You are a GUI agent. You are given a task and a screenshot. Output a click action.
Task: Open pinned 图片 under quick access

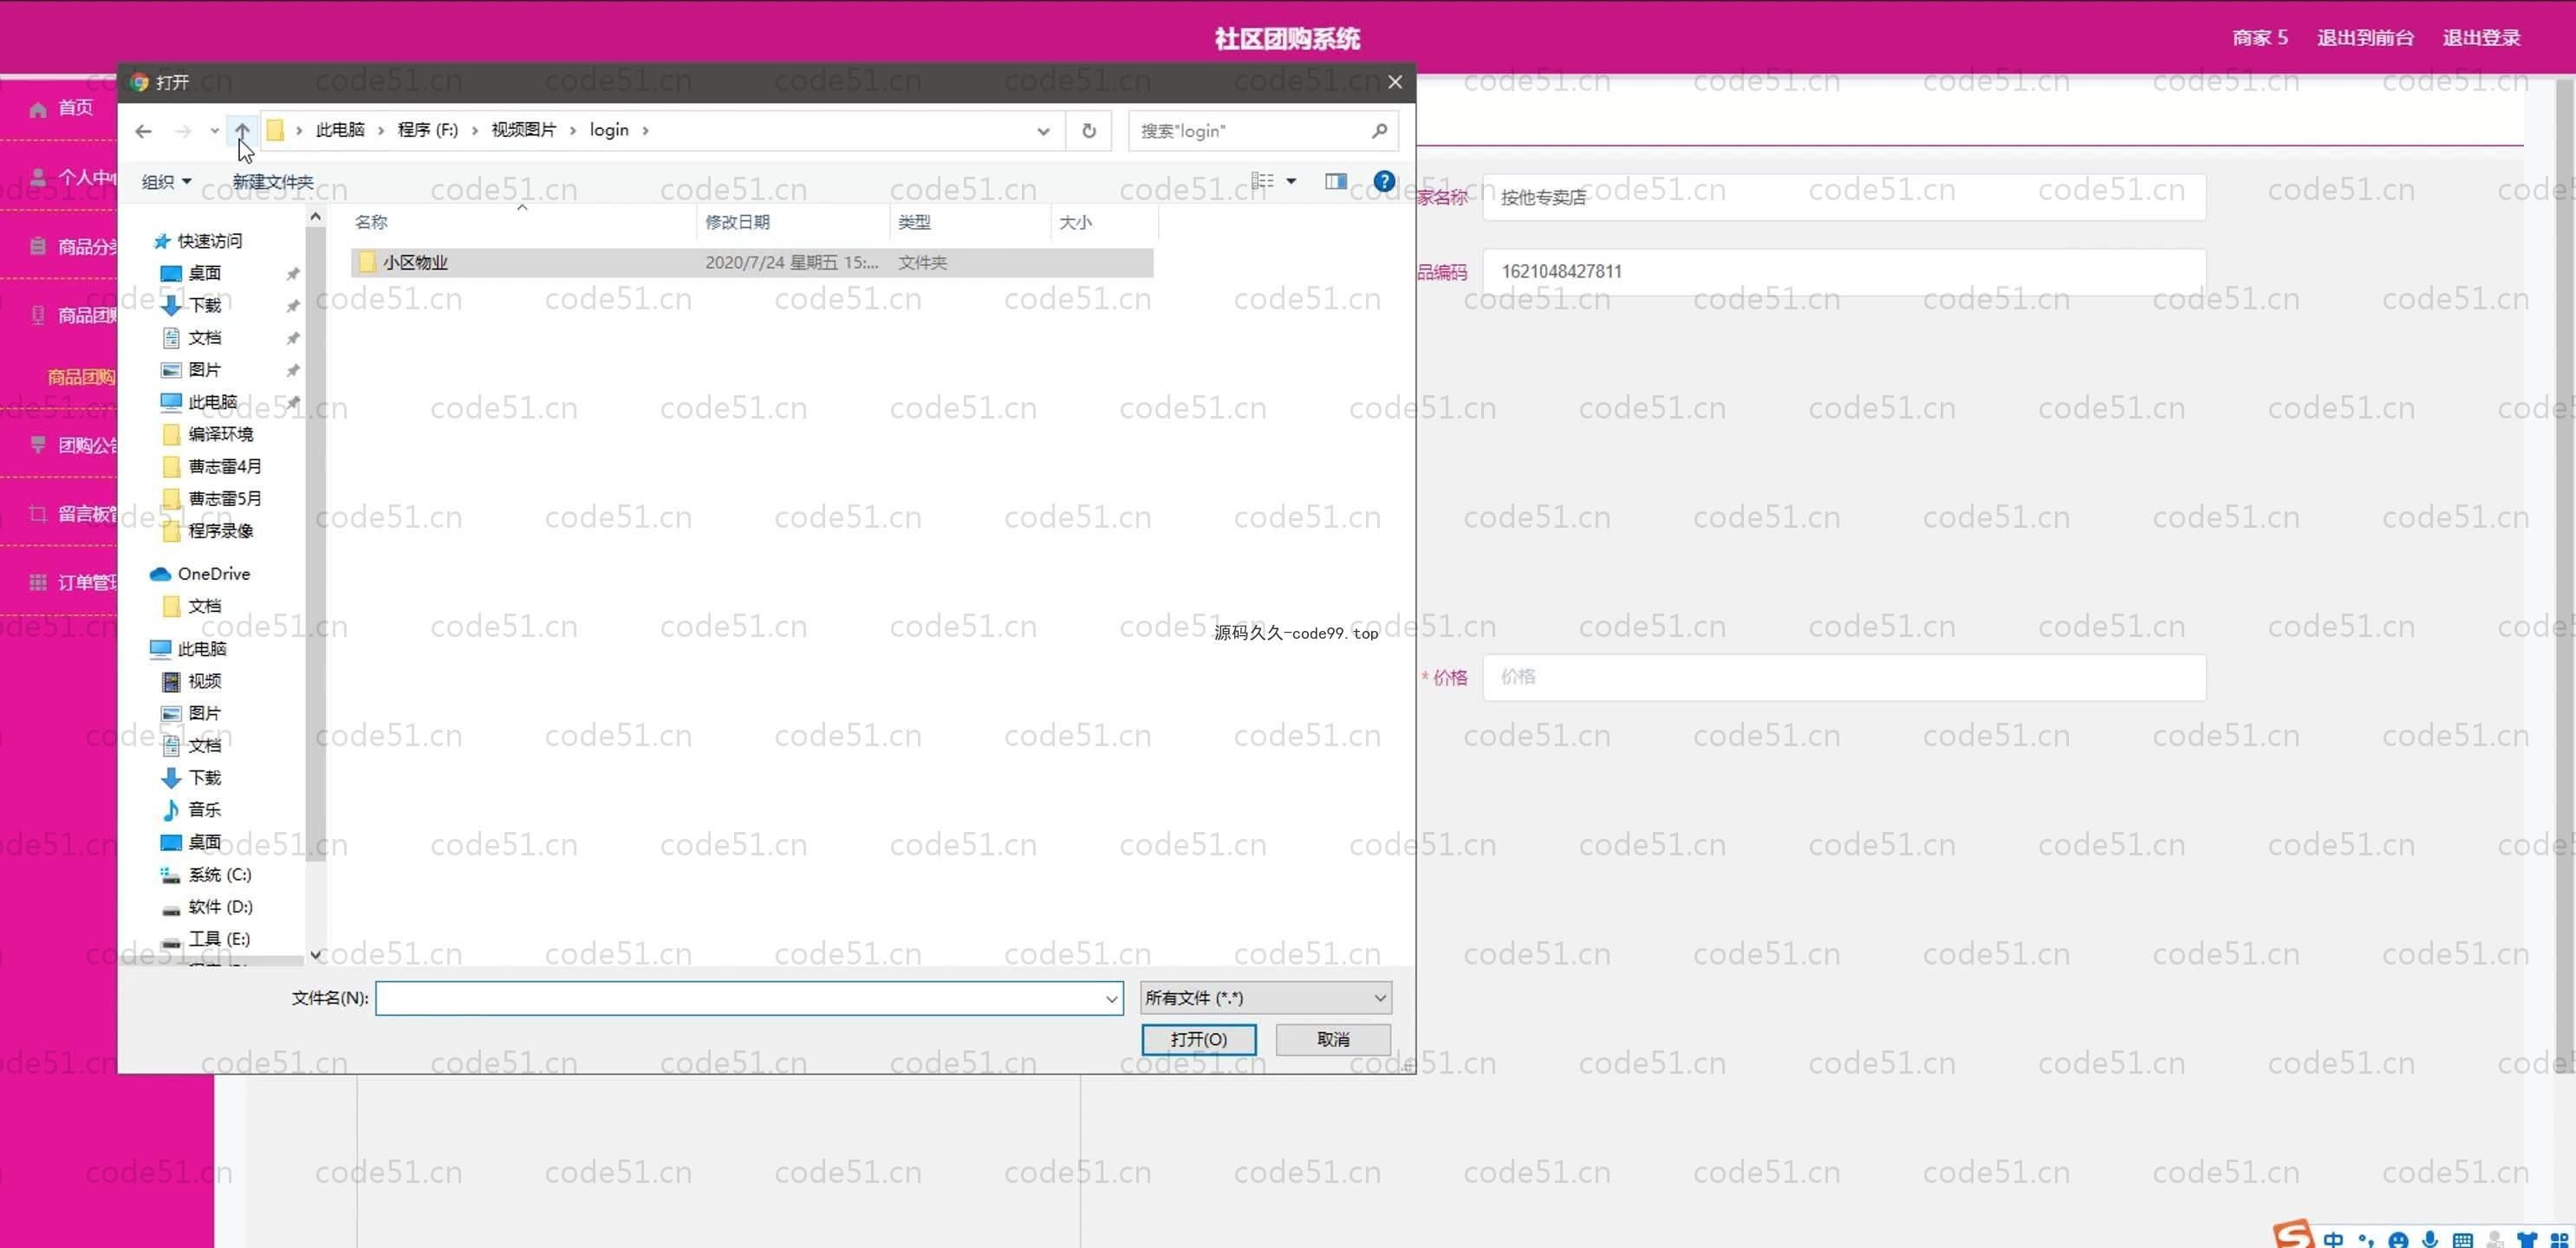204,369
